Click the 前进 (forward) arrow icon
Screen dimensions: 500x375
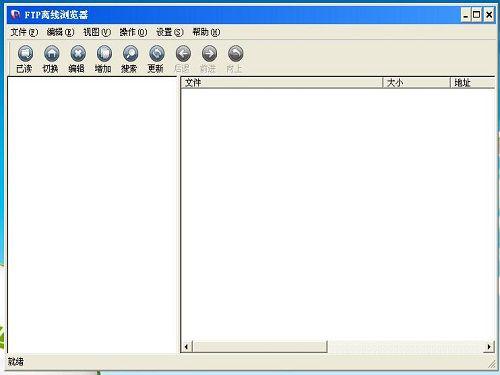coord(209,54)
